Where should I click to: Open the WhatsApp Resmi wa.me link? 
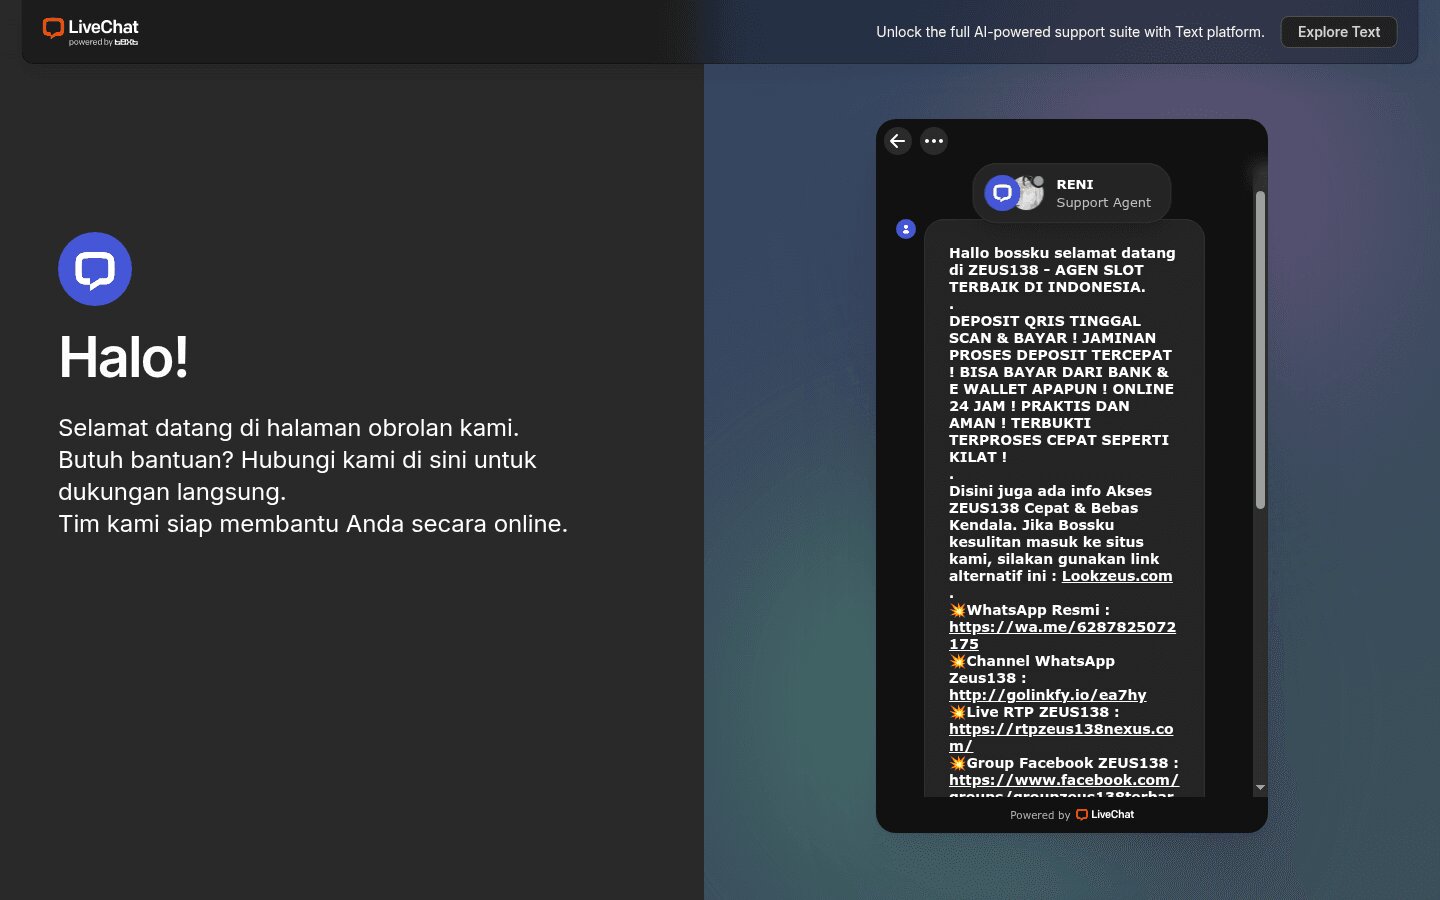1062,635
